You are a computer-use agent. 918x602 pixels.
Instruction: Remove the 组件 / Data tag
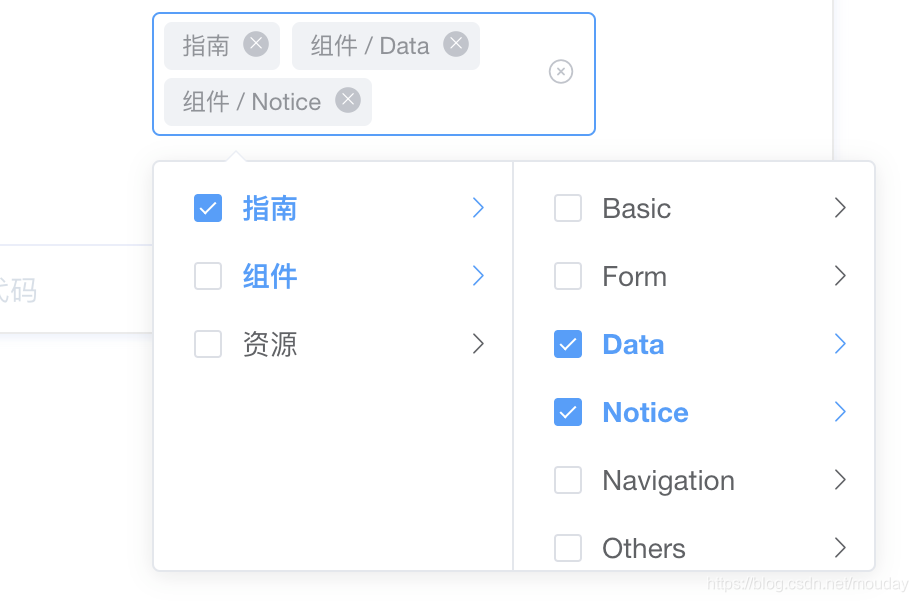click(456, 44)
